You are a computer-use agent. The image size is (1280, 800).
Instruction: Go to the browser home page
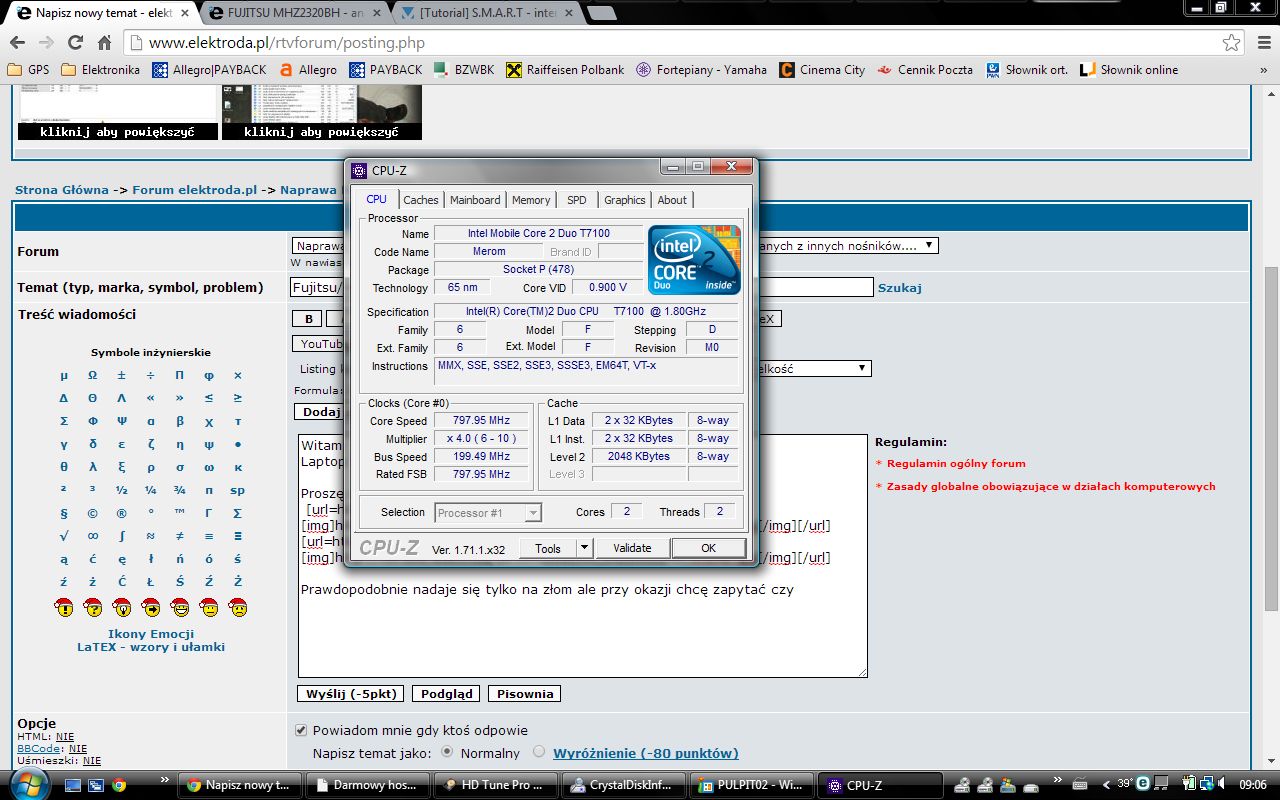(x=104, y=42)
